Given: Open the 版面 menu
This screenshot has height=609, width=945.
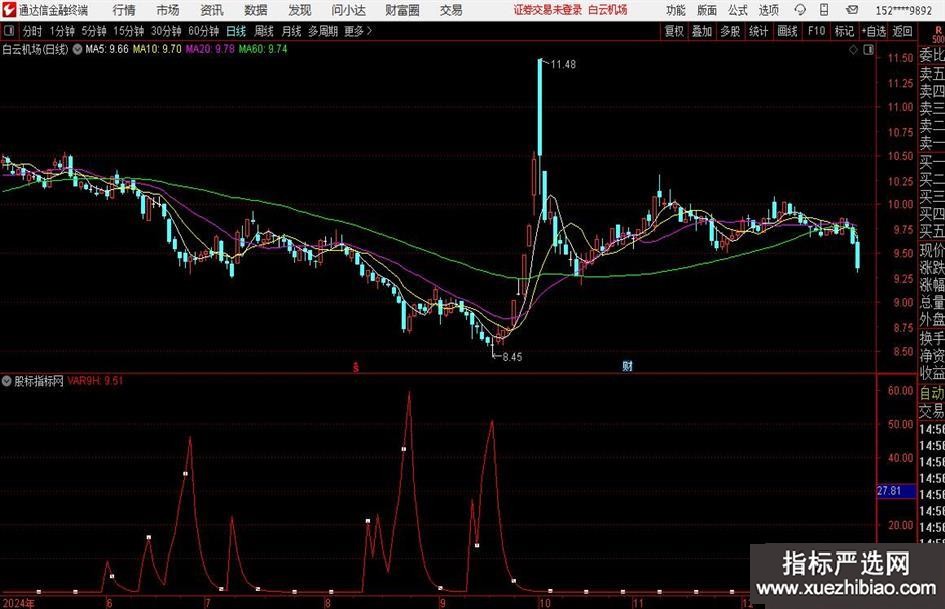Looking at the screenshot, I should coord(707,10).
